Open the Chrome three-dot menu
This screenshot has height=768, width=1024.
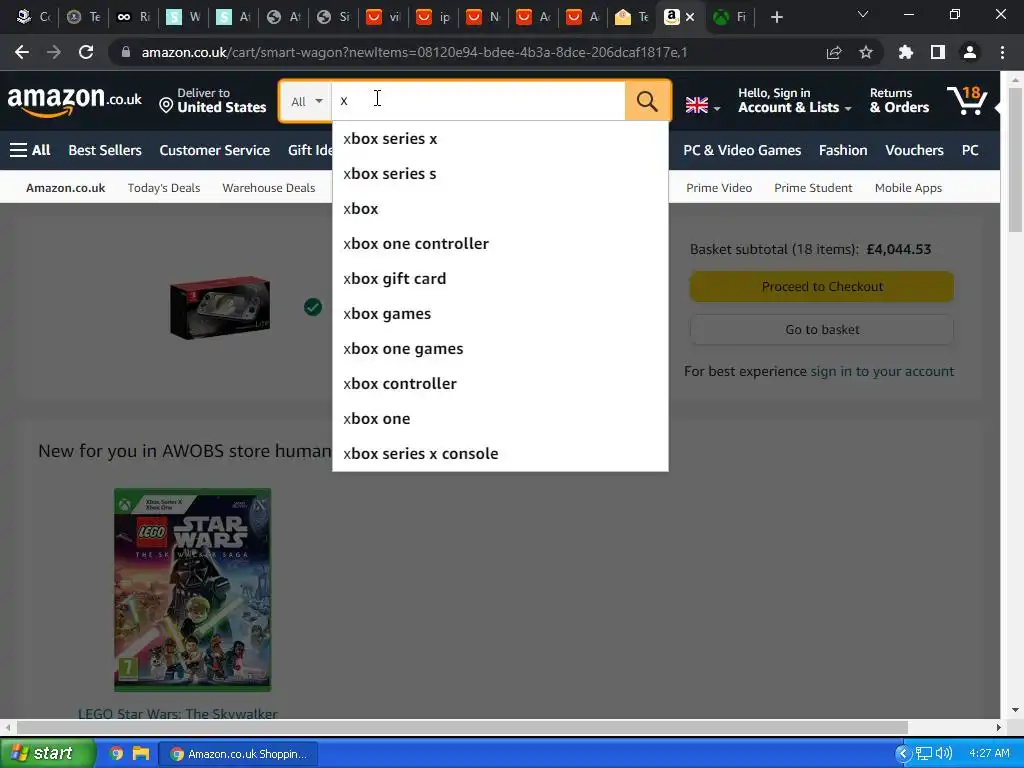click(x=1002, y=52)
